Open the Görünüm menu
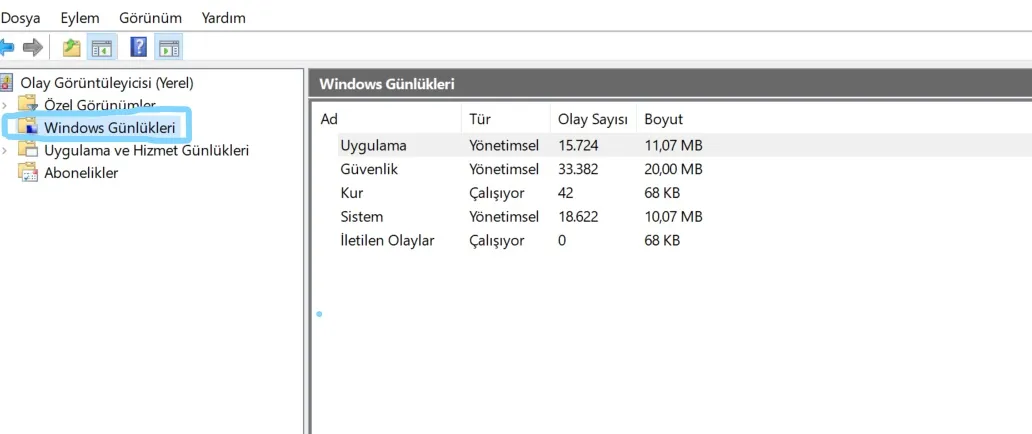Viewport: 1032px width, 434px height. [x=150, y=18]
